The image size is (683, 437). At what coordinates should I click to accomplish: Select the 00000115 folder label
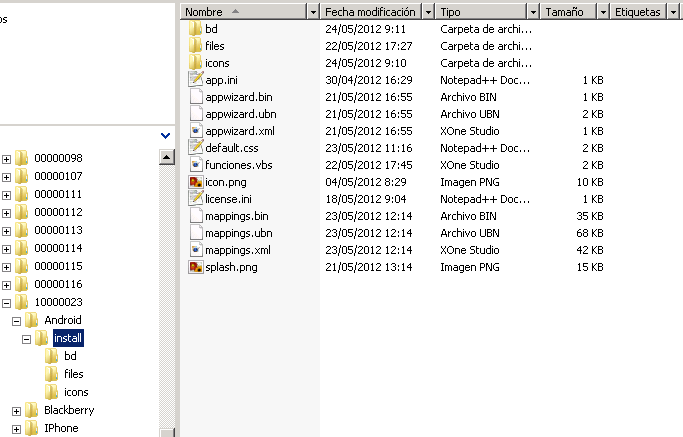58,266
